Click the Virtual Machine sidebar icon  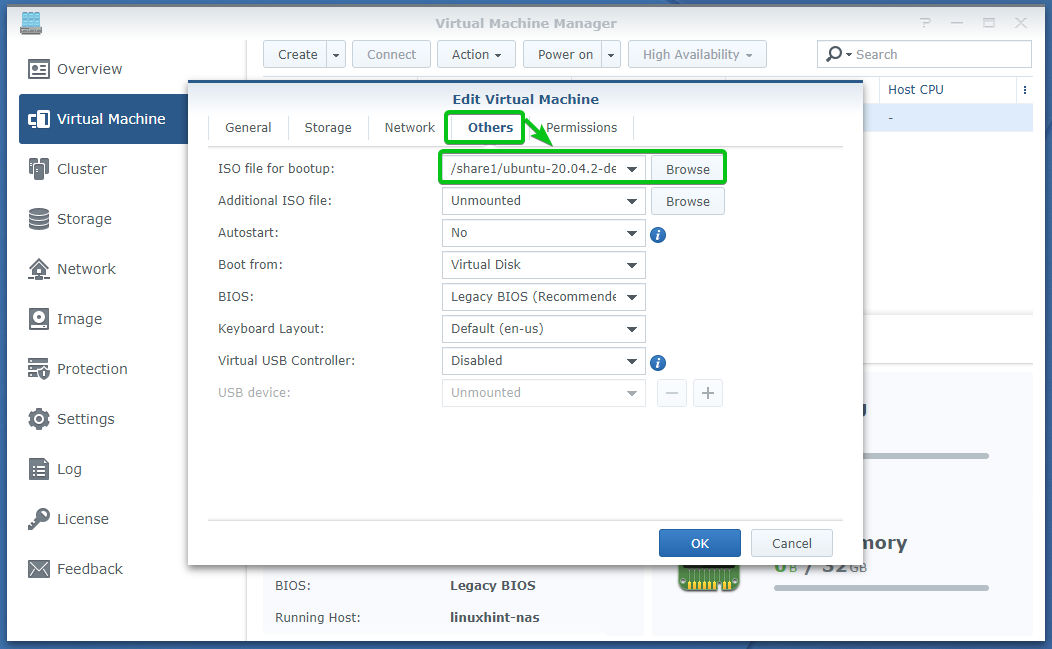38,119
